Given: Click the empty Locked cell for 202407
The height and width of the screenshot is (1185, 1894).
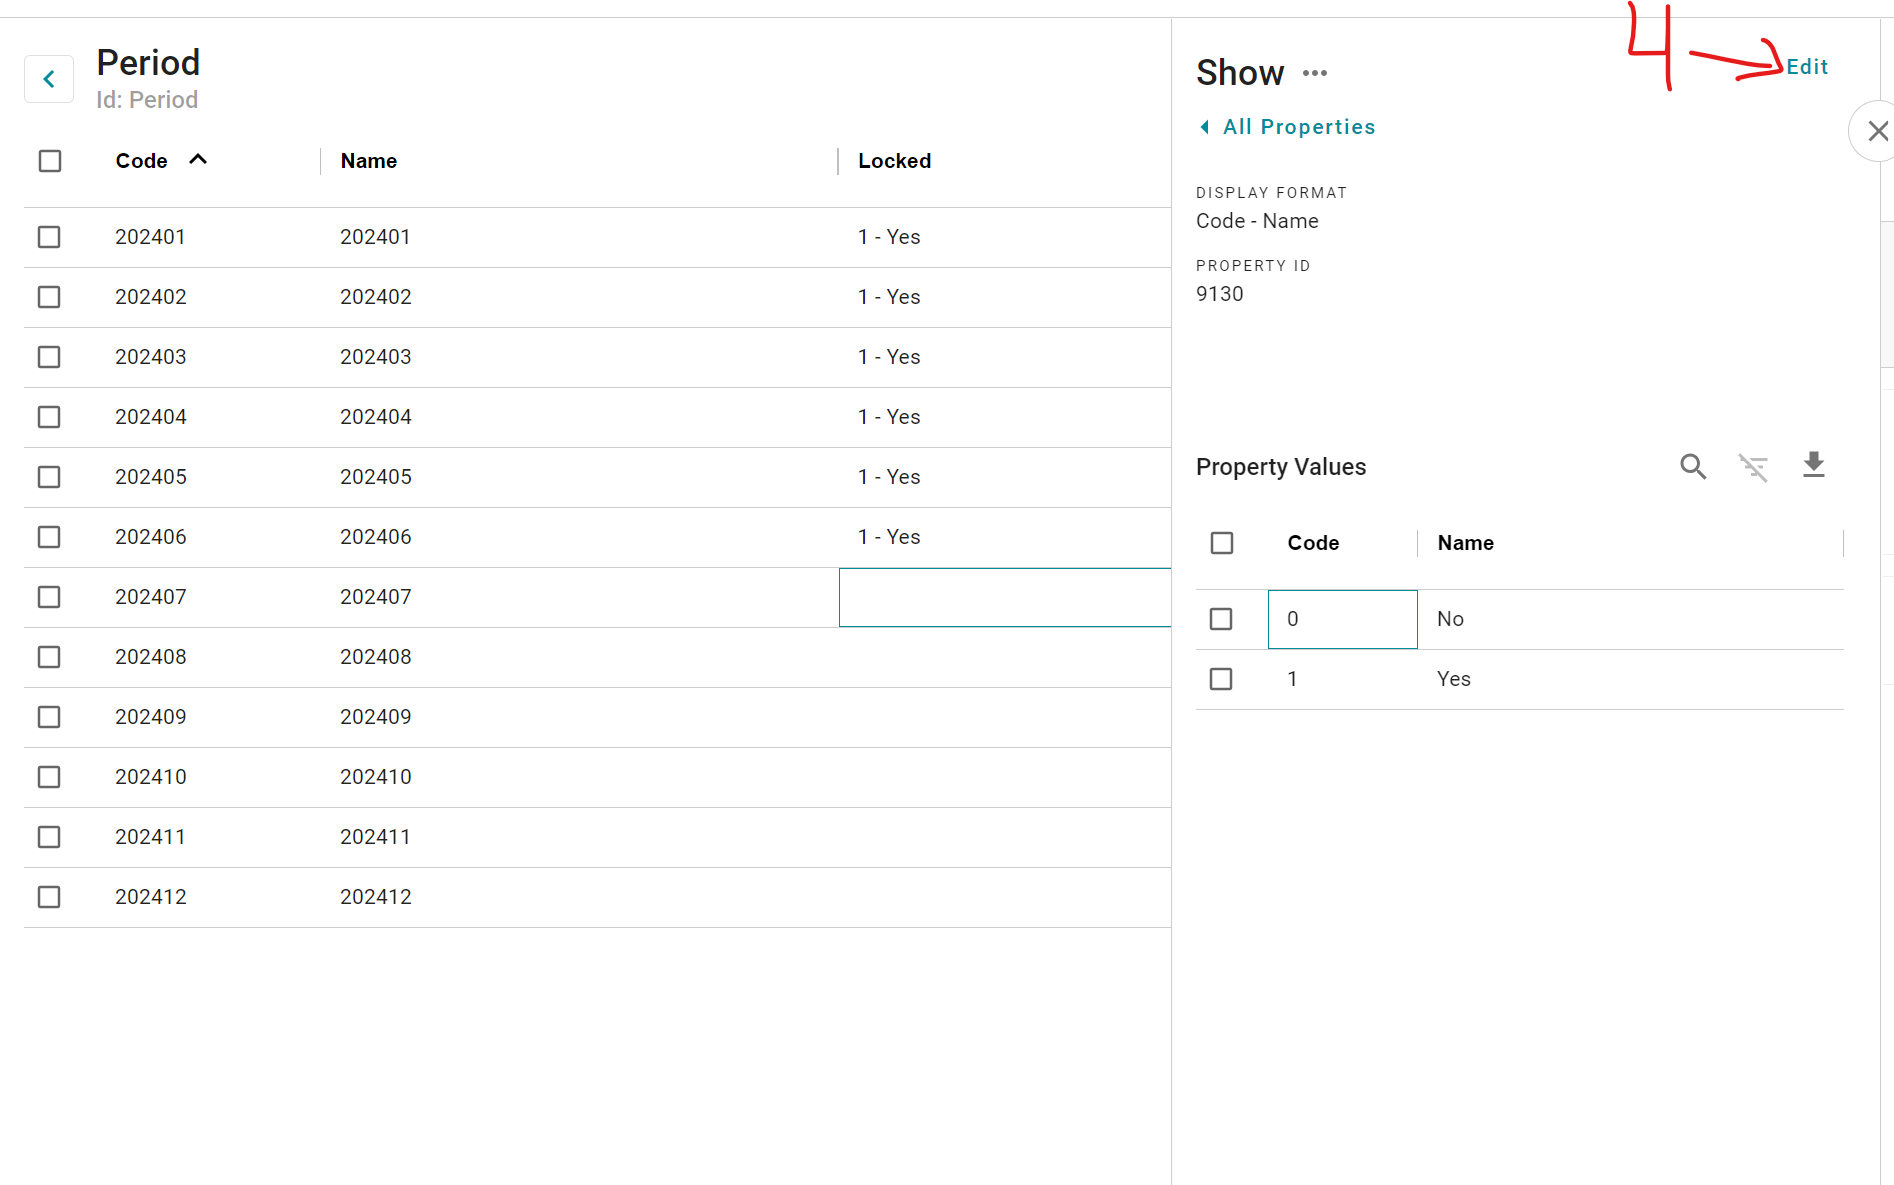Looking at the screenshot, I should (1004, 597).
